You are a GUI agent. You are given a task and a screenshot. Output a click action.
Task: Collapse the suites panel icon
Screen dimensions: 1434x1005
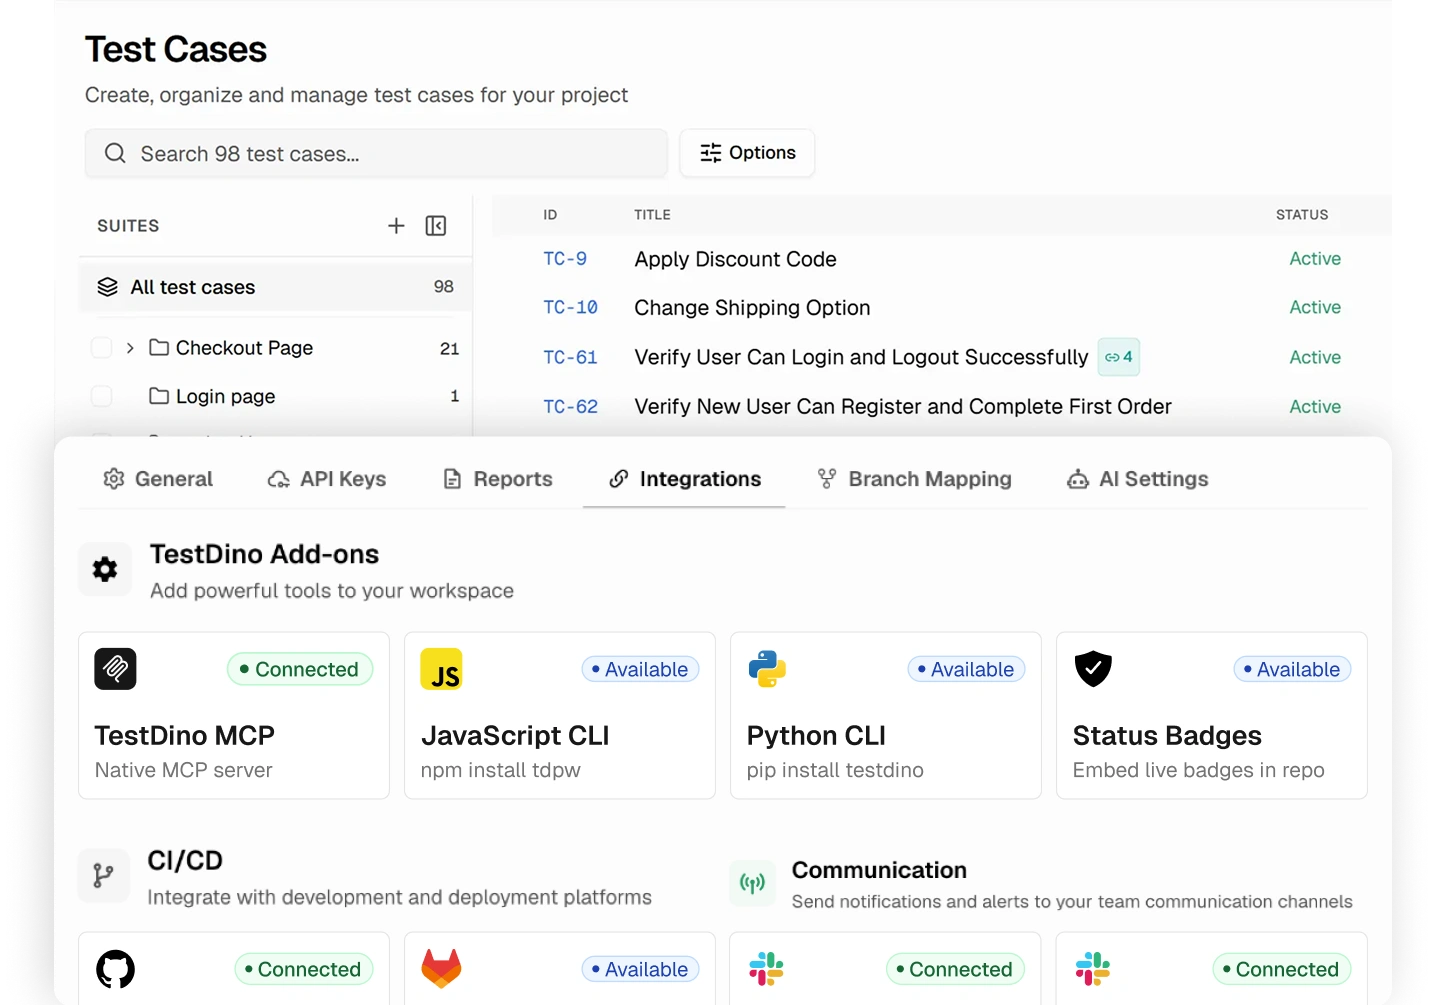[436, 226]
